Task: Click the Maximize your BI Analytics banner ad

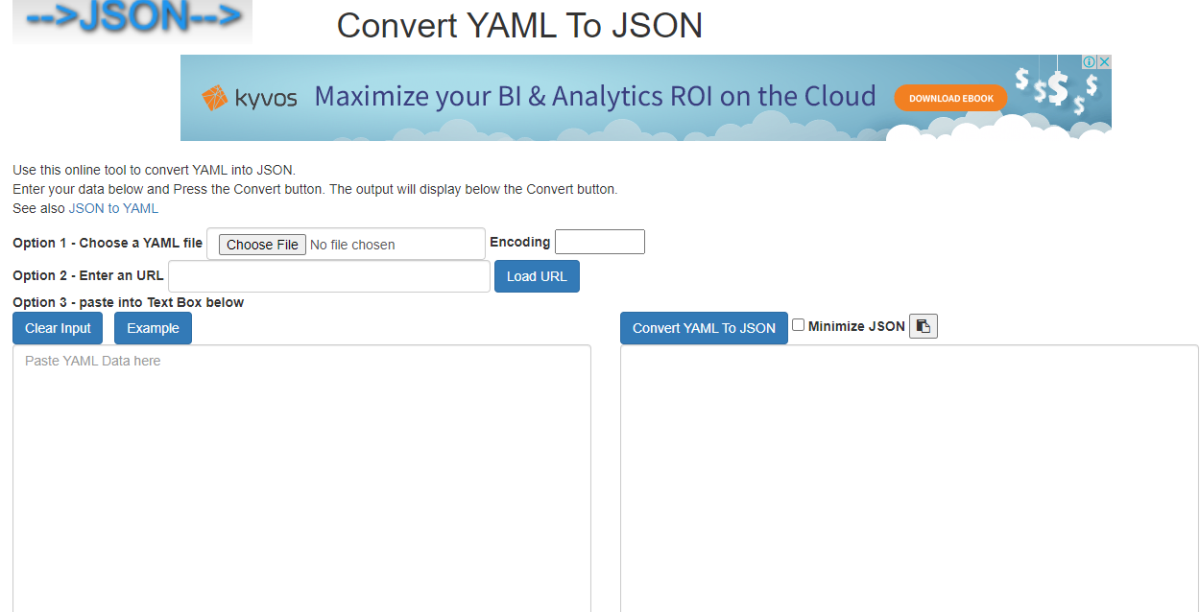Action: tap(594, 97)
